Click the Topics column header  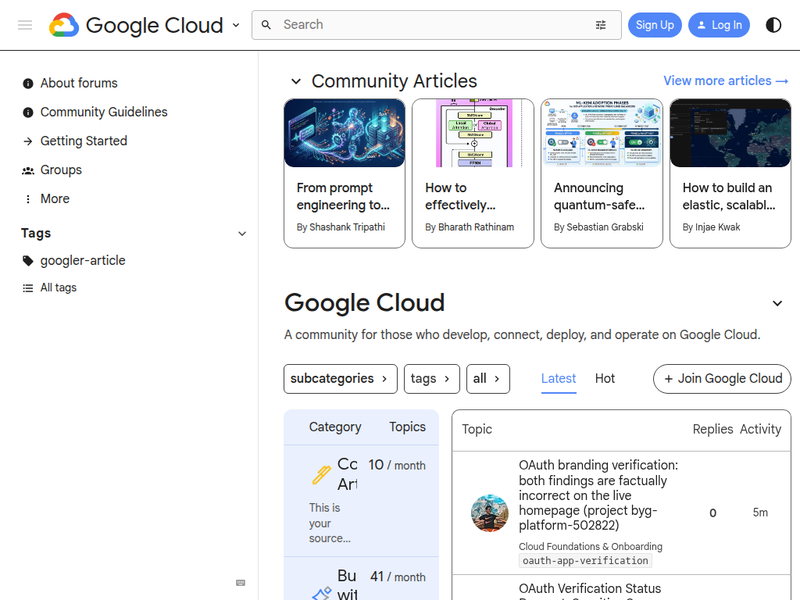pos(407,427)
